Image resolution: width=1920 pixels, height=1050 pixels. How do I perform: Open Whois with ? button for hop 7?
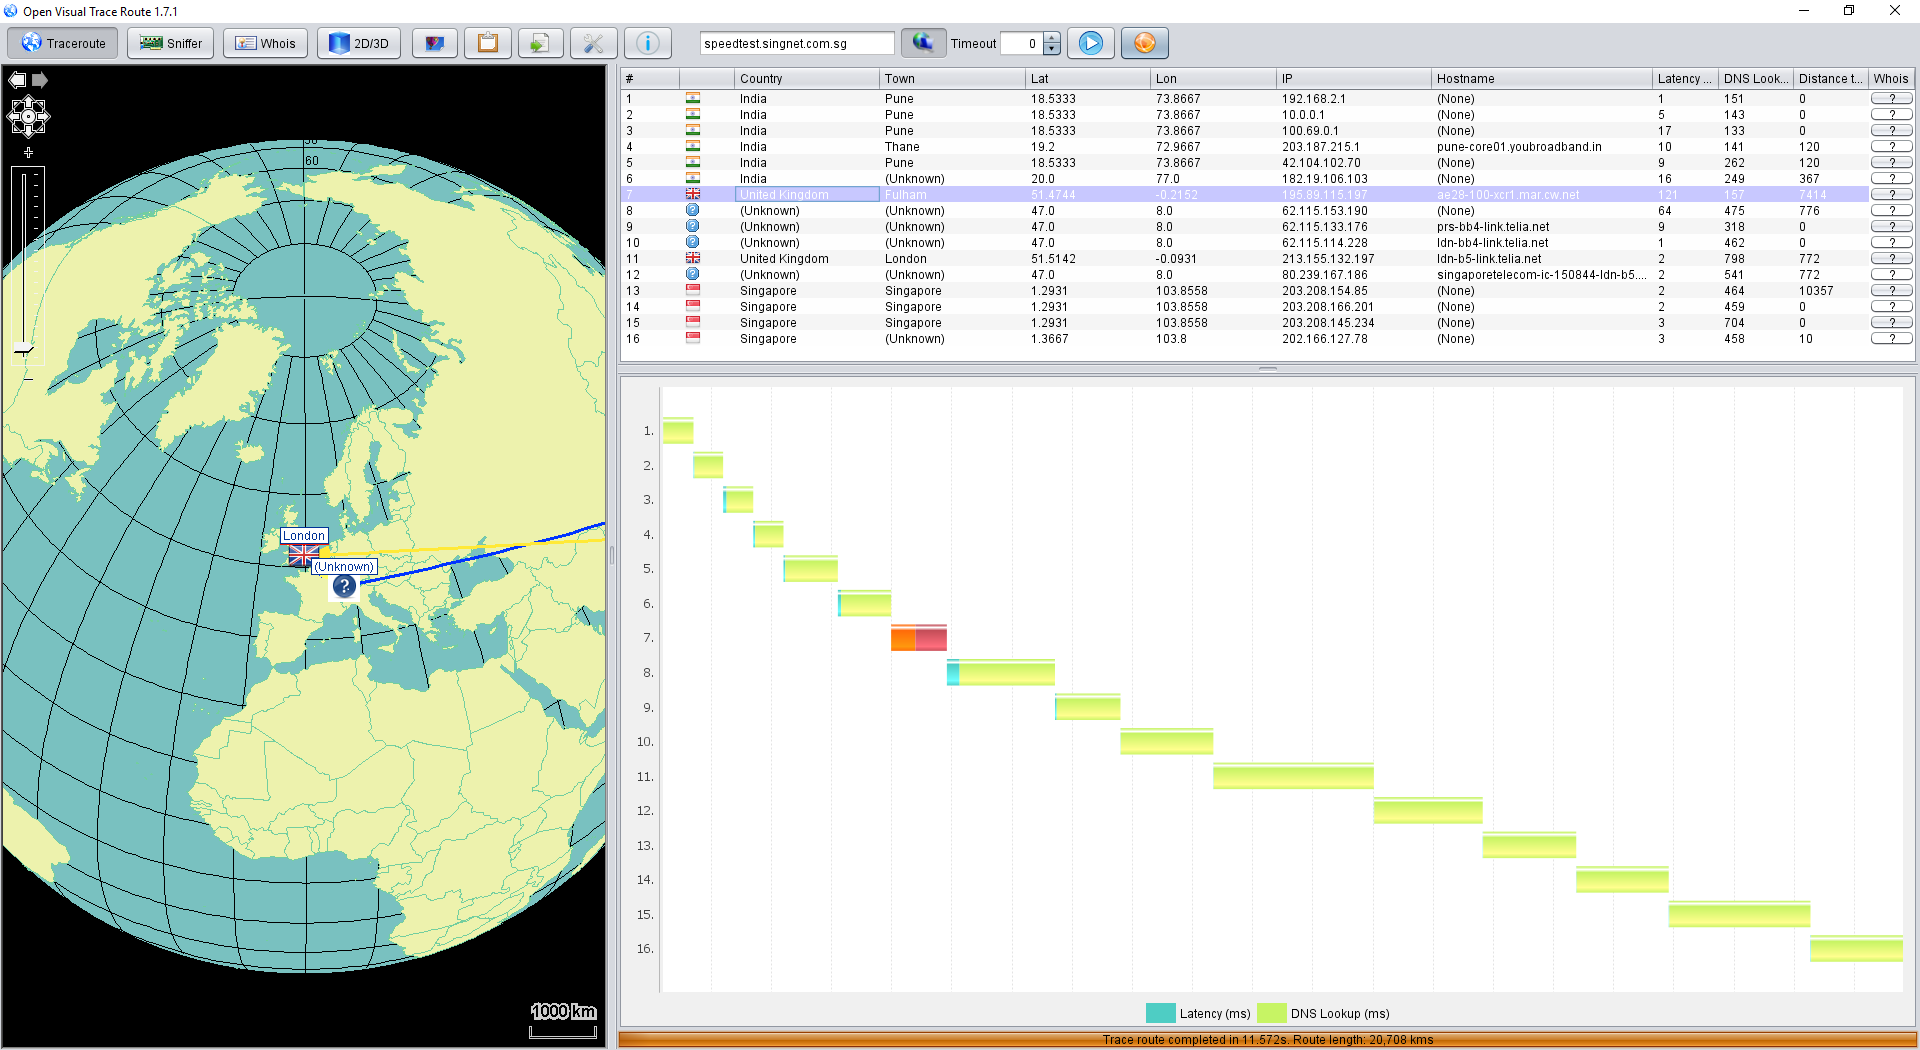click(1891, 195)
